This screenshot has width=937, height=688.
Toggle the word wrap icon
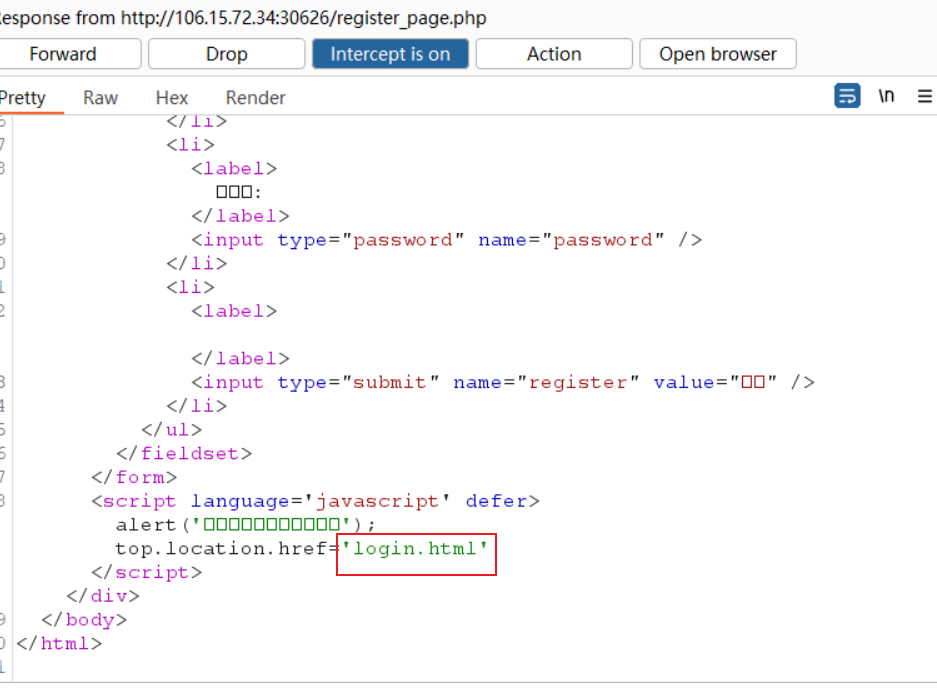(x=847, y=96)
